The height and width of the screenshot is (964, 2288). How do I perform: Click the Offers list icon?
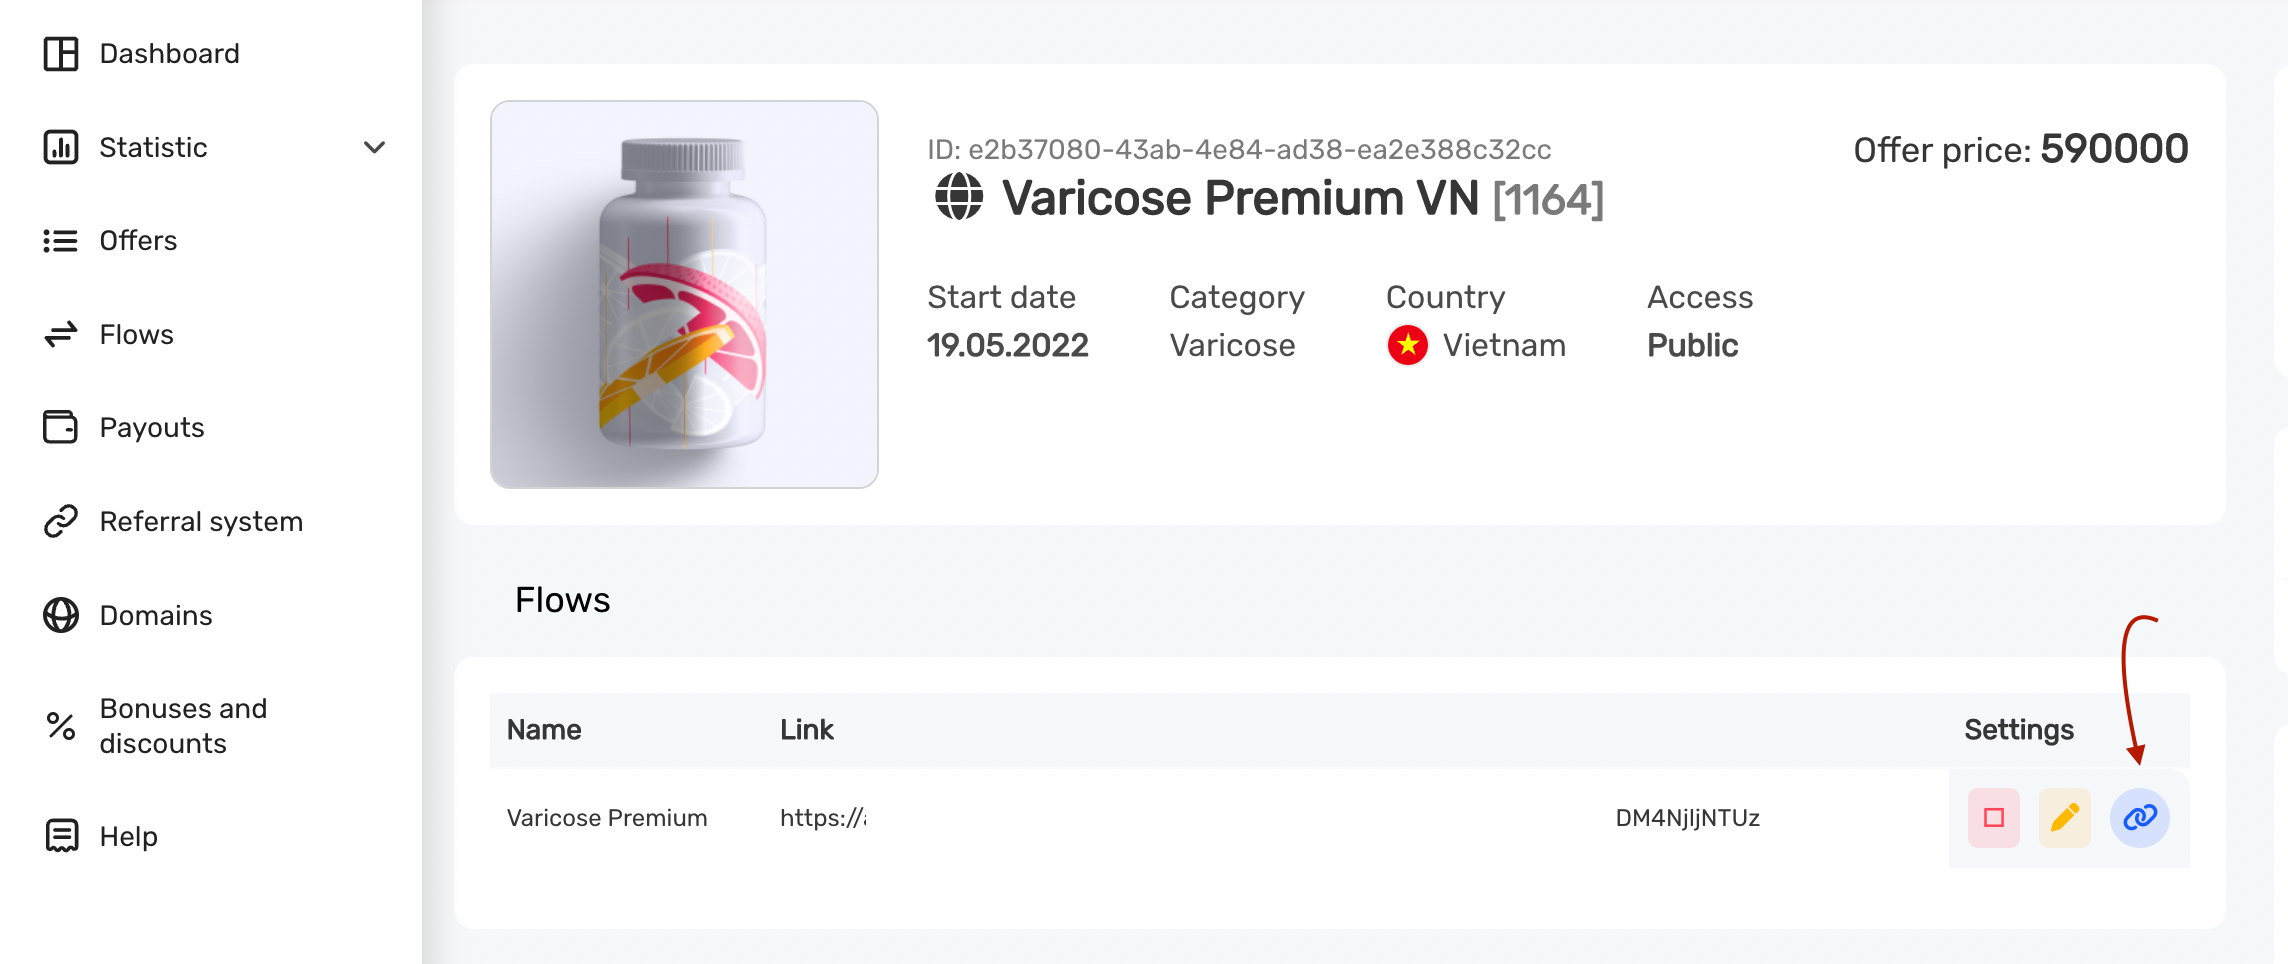click(x=61, y=241)
